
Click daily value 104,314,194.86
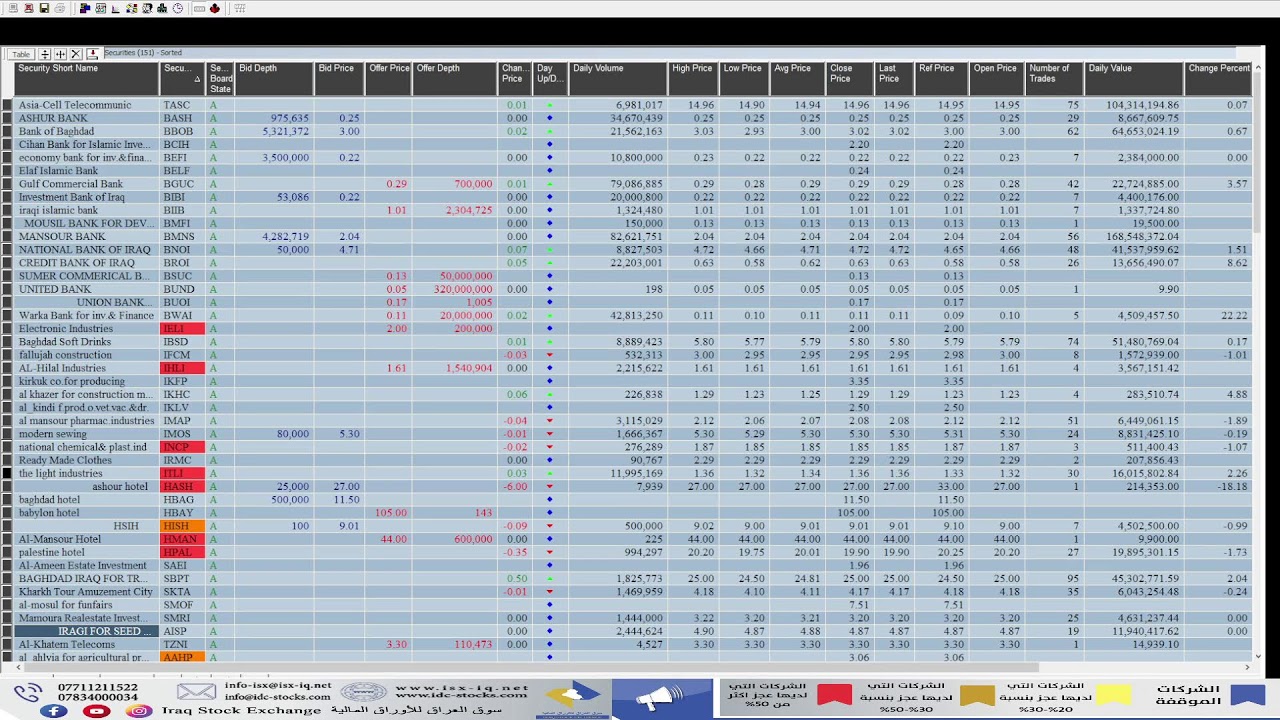[x=1133, y=105]
